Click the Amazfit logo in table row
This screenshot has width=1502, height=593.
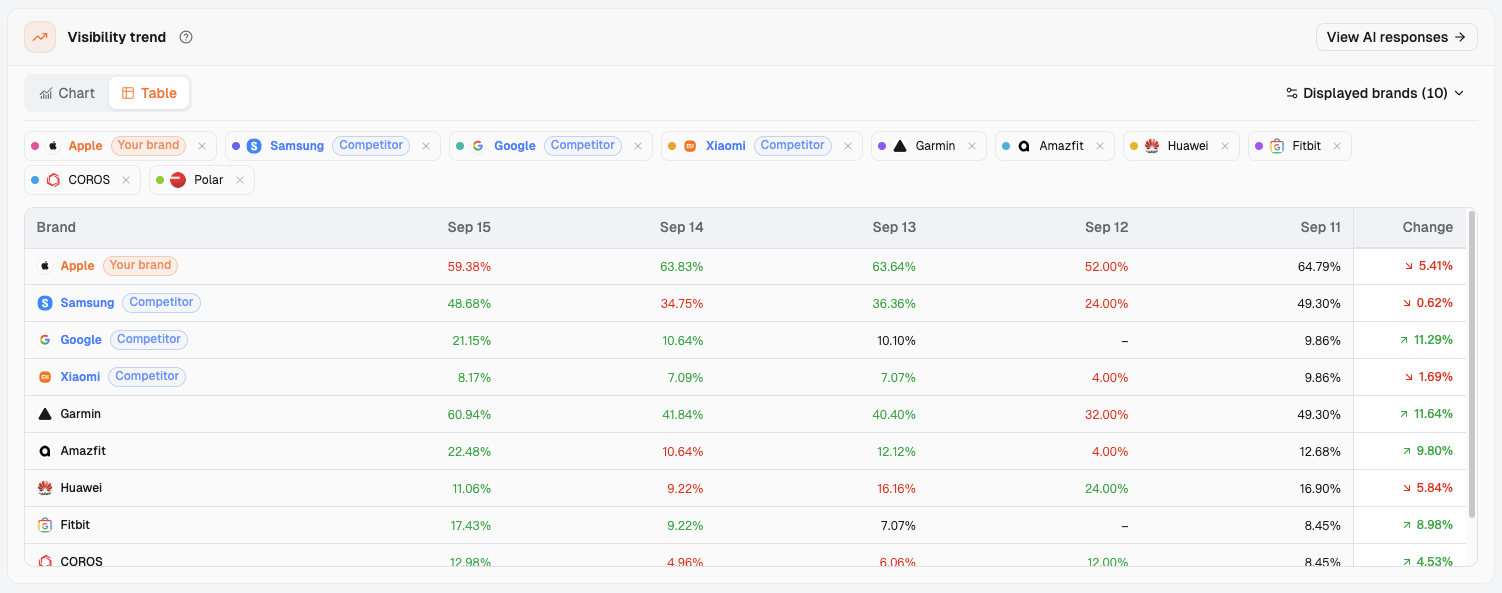coord(45,451)
